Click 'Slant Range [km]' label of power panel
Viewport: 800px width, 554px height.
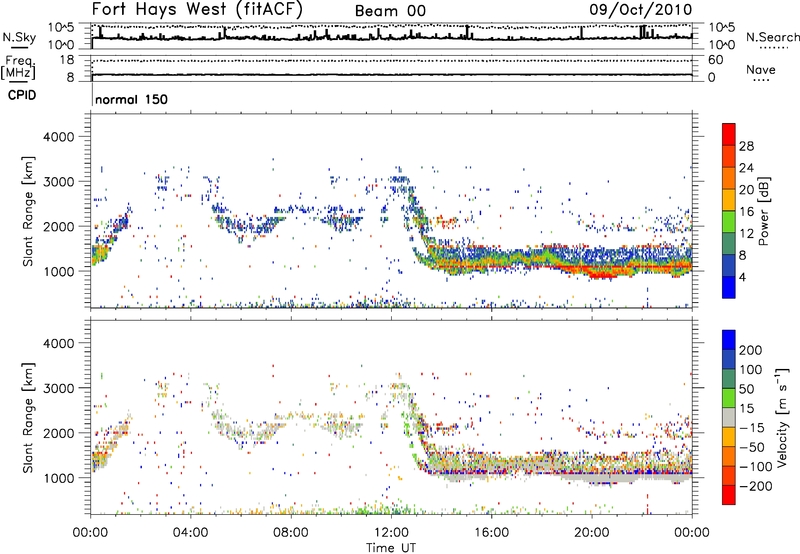click(28, 211)
